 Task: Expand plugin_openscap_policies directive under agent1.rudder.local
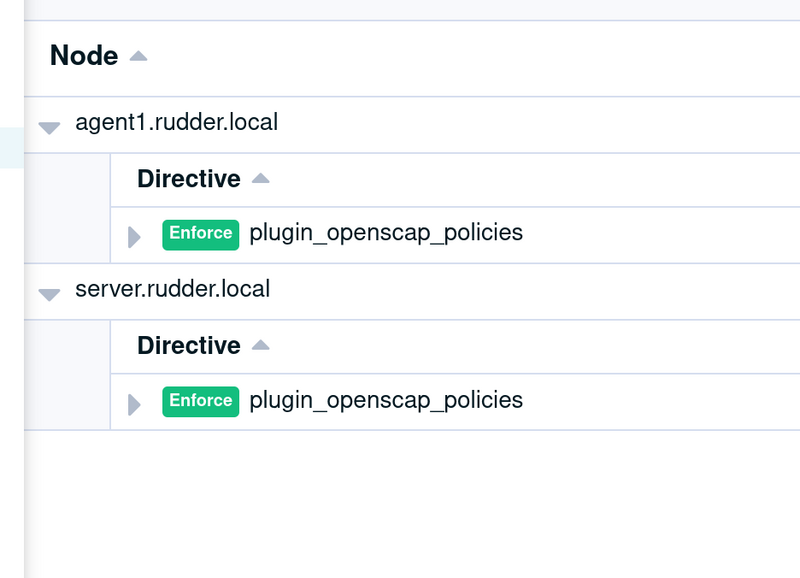point(134,237)
